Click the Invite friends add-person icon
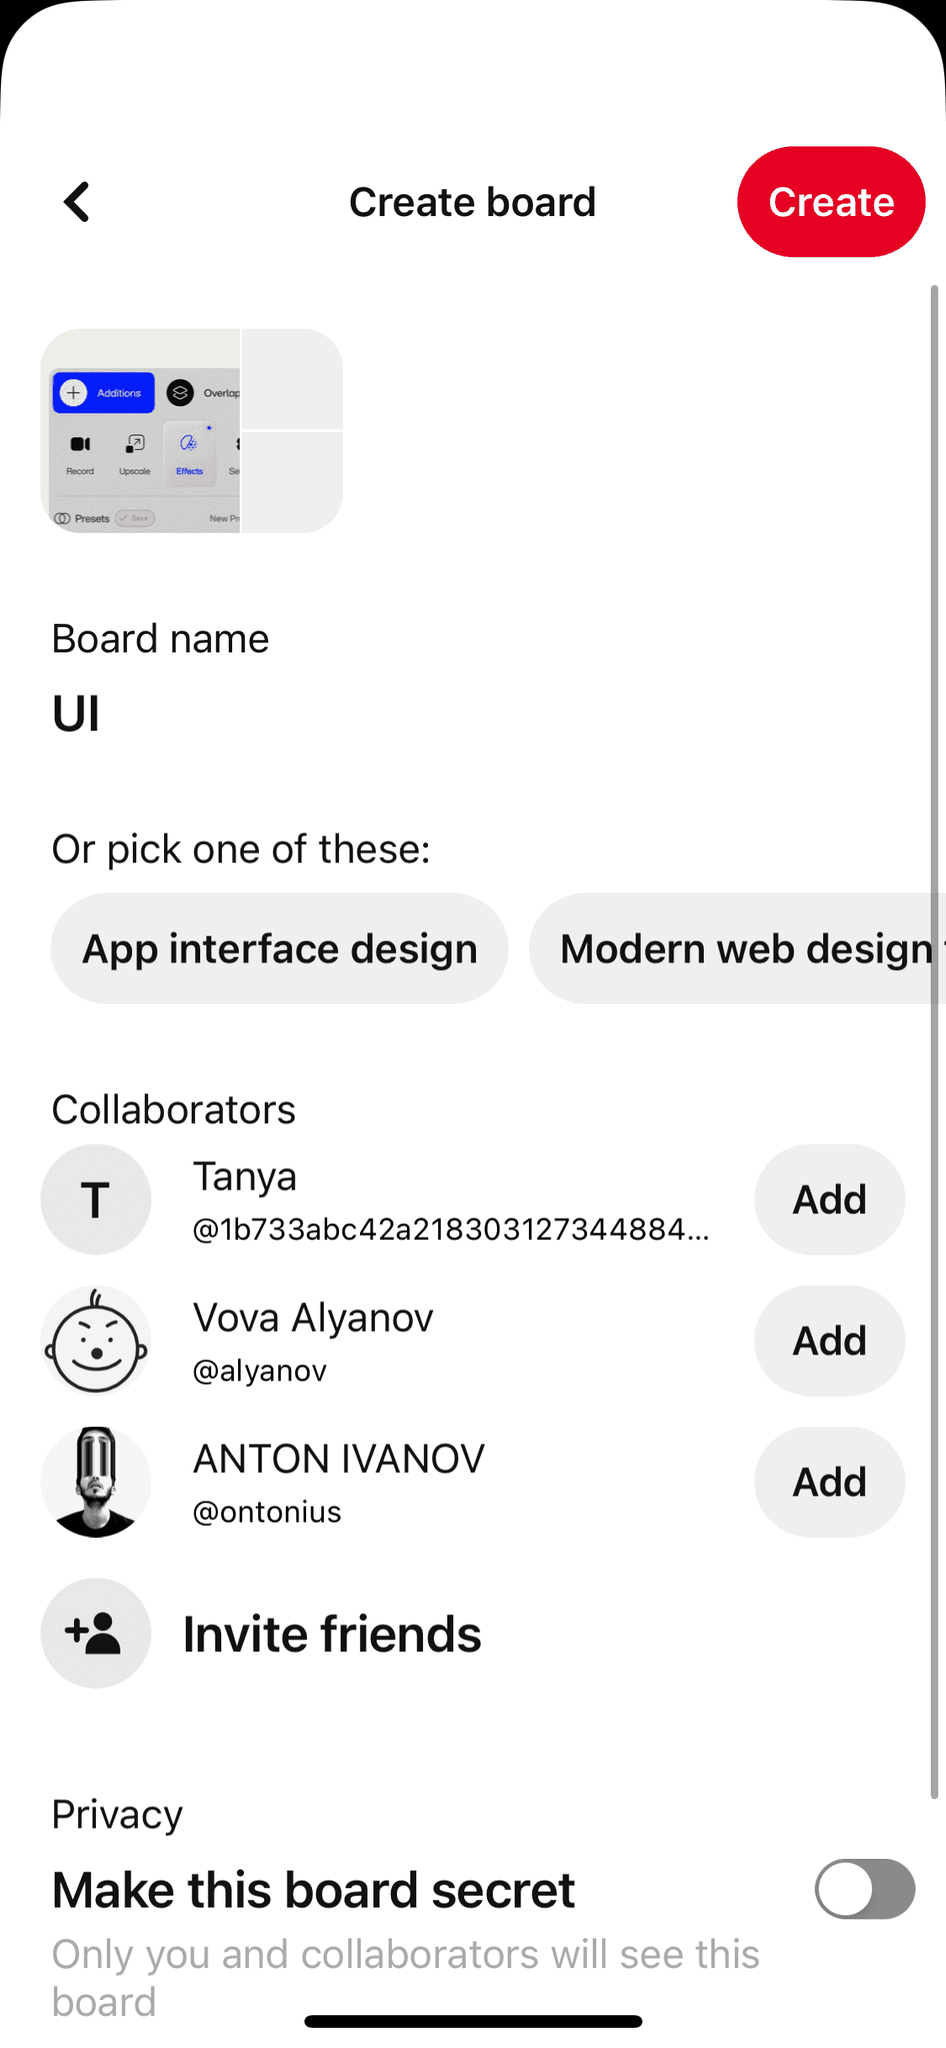Viewport: 946px width, 2048px height. pos(96,1633)
